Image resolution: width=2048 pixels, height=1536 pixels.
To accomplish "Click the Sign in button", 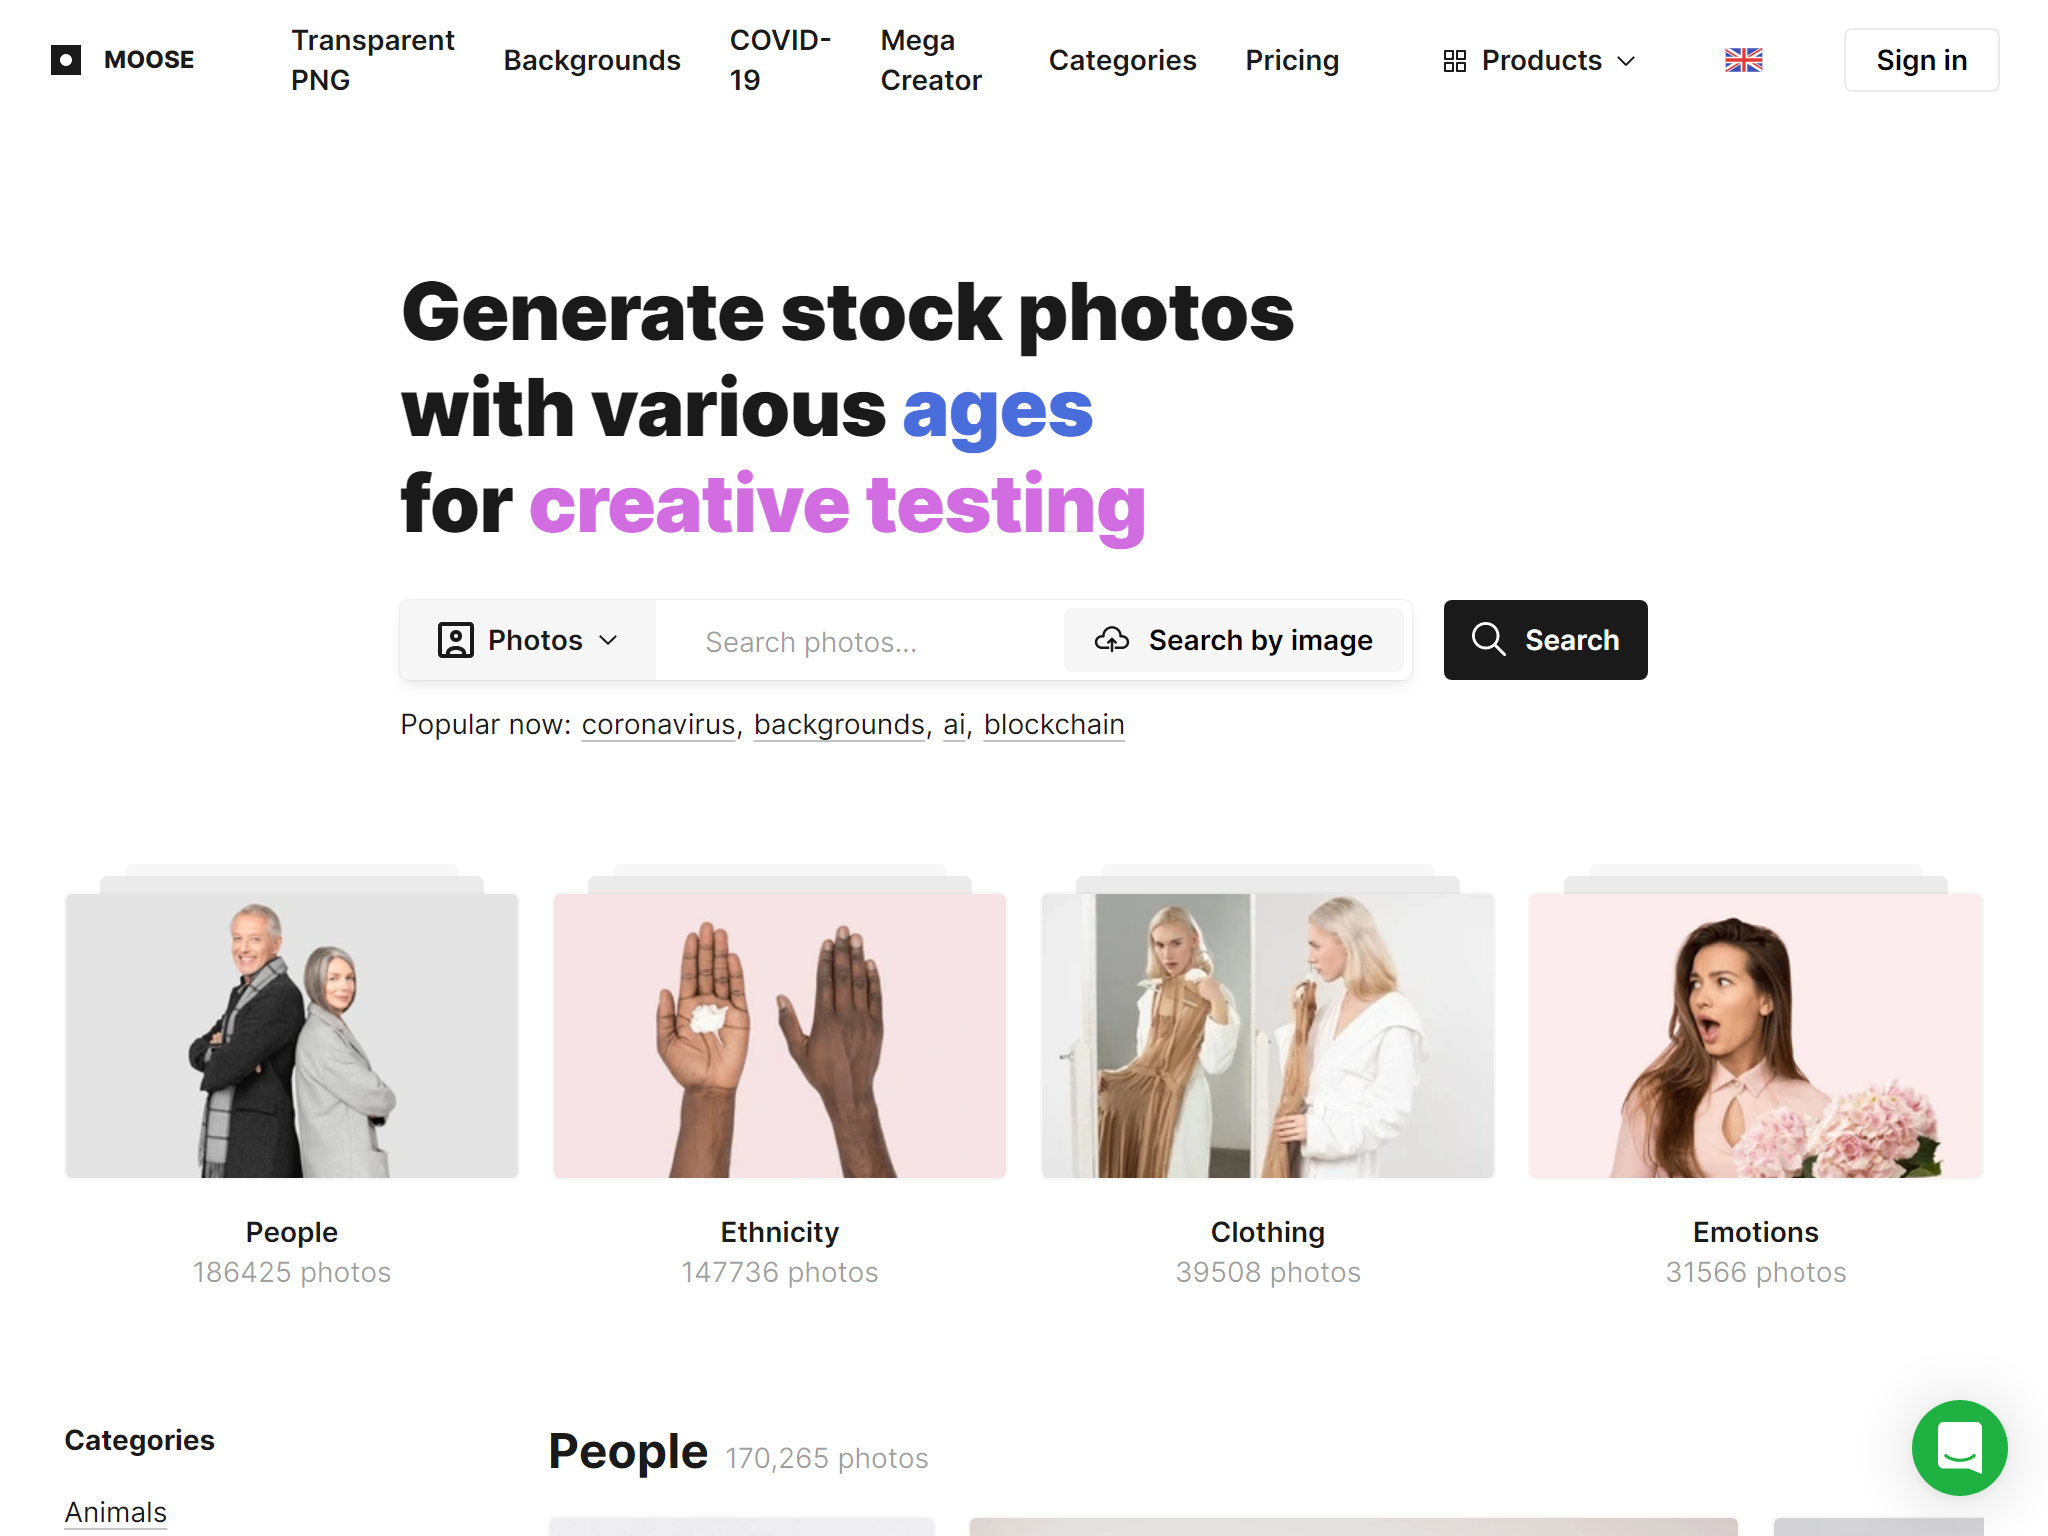I will point(1921,60).
